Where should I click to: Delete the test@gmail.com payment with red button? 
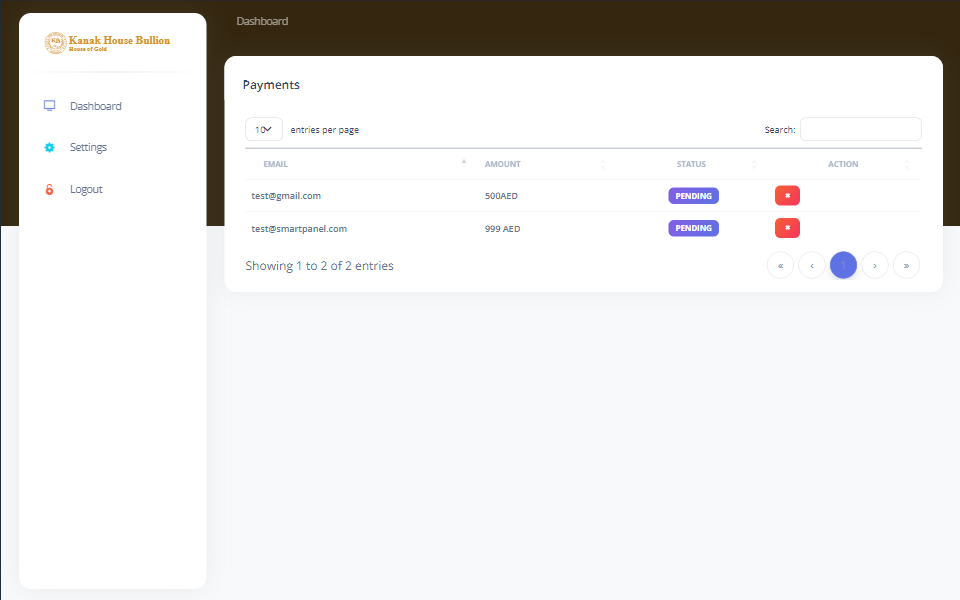pos(787,196)
